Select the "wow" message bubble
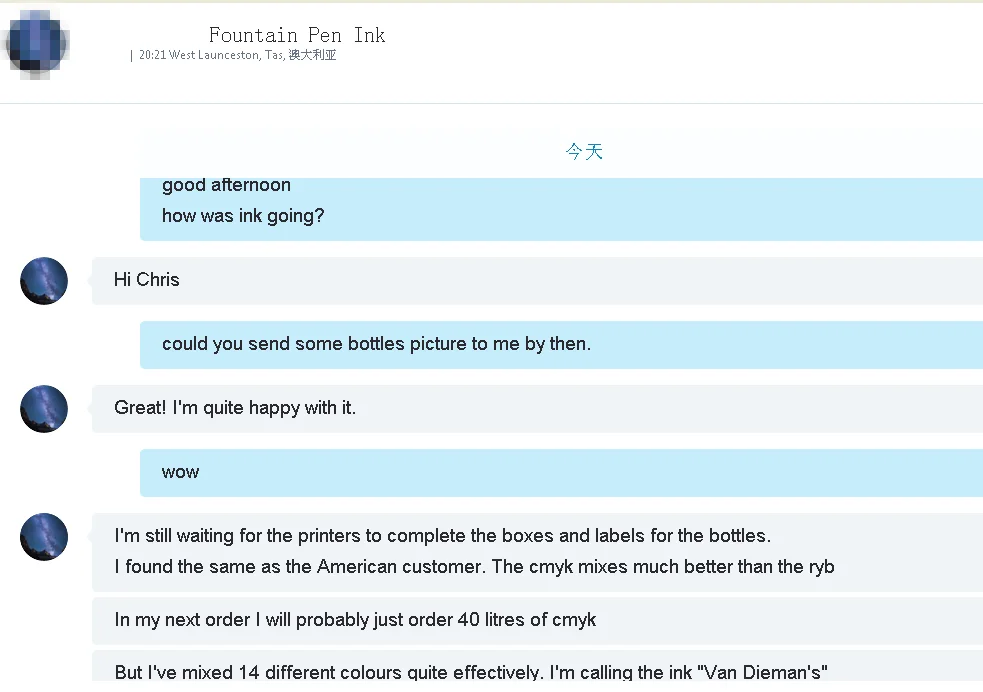The width and height of the screenshot is (983, 692). pyautogui.click(x=181, y=472)
